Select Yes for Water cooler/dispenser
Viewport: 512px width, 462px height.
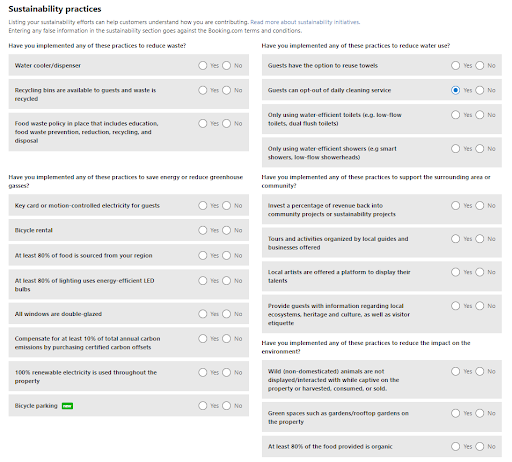[x=203, y=65]
